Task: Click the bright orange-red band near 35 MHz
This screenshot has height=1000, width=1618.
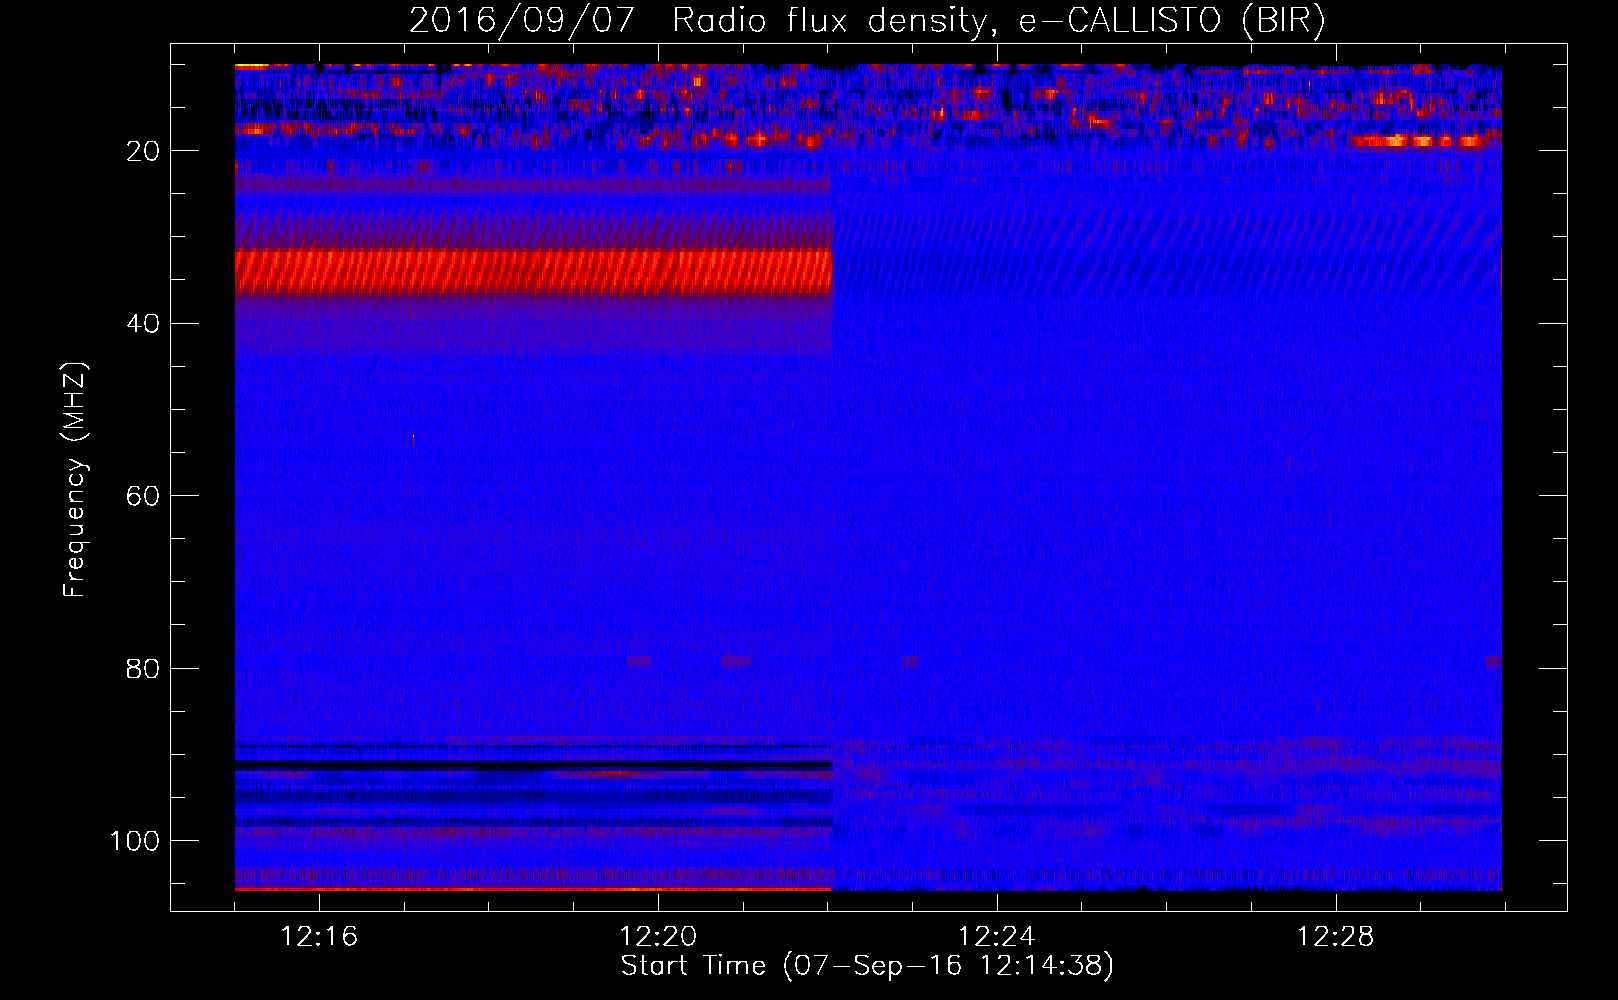Action: (534, 273)
